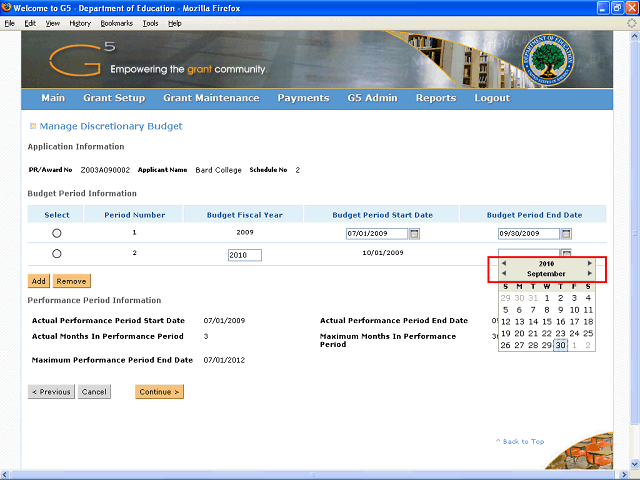Click calendar icon for period 2 end date
This screenshot has height=480, width=640.
pos(566,254)
